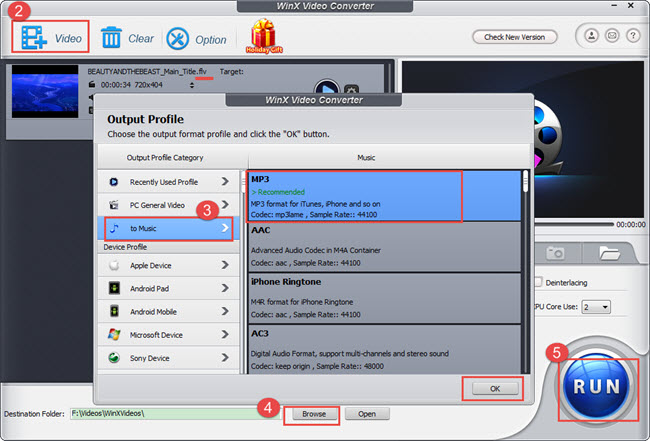Image resolution: width=650 pixels, height=441 pixels.
Task: Select the AC3 output profile
Action: point(384,349)
